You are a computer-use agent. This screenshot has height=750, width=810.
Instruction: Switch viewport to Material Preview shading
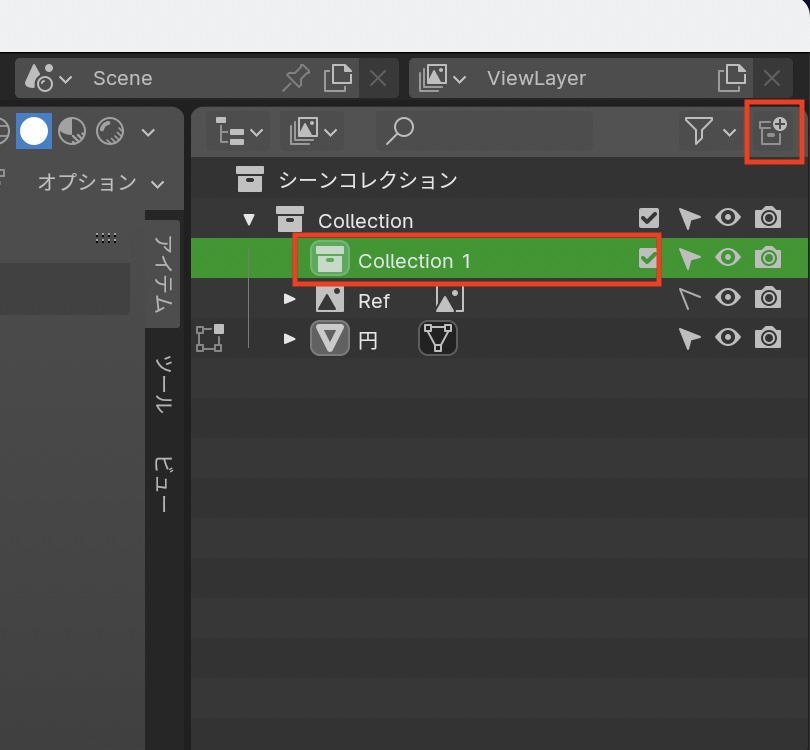[72, 131]
